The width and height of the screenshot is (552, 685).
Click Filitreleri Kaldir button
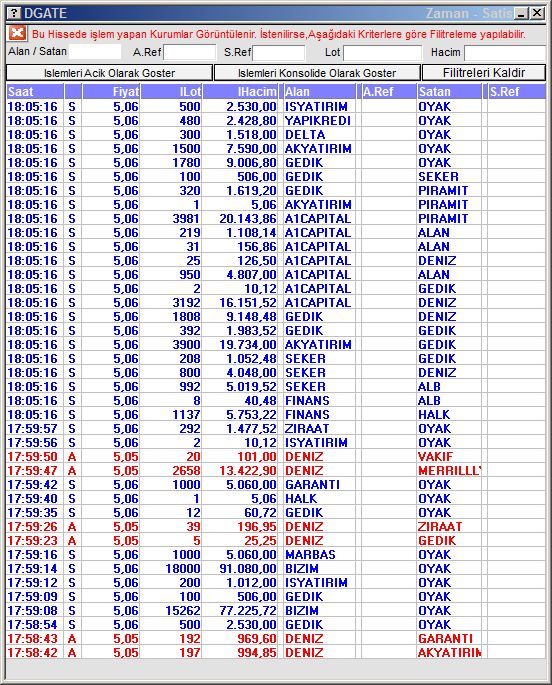coord(484,73)
